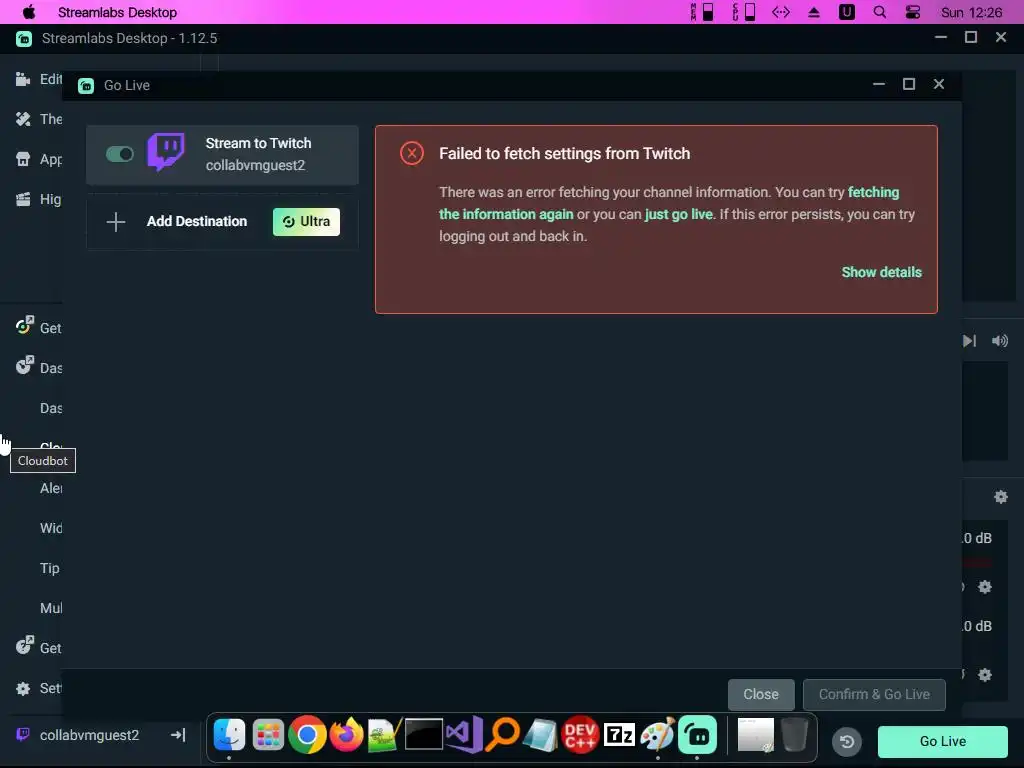The height and width of the screenshot is (768, 1024).
Task: Click the eject icon in the menu bar
Action: (x=814, y=12)
